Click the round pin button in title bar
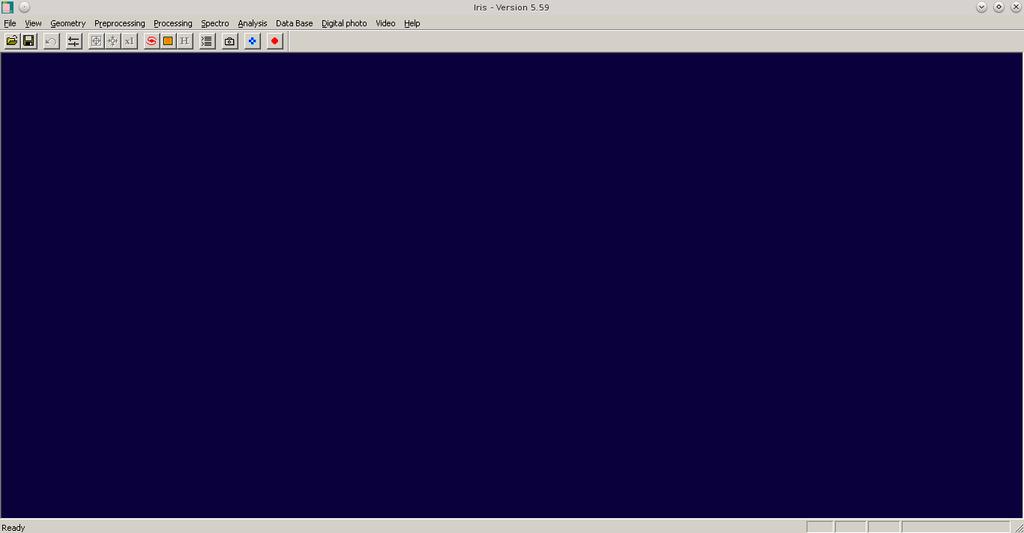1024x533 pixels. coord(24,7)
